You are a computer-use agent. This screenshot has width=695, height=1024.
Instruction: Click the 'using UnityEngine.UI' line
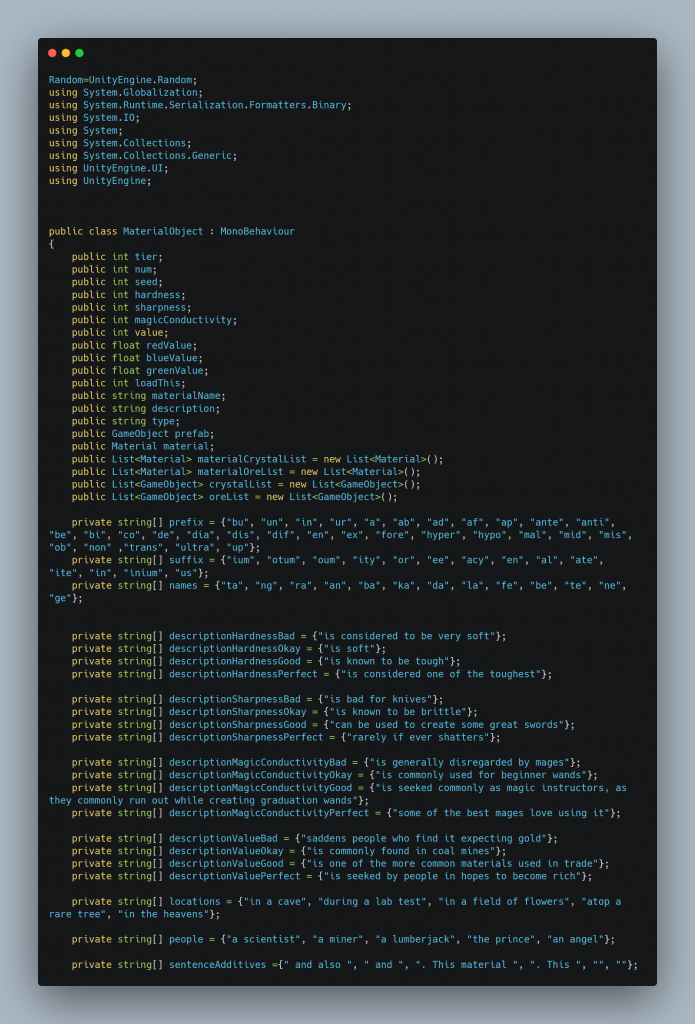click(109, 168)
